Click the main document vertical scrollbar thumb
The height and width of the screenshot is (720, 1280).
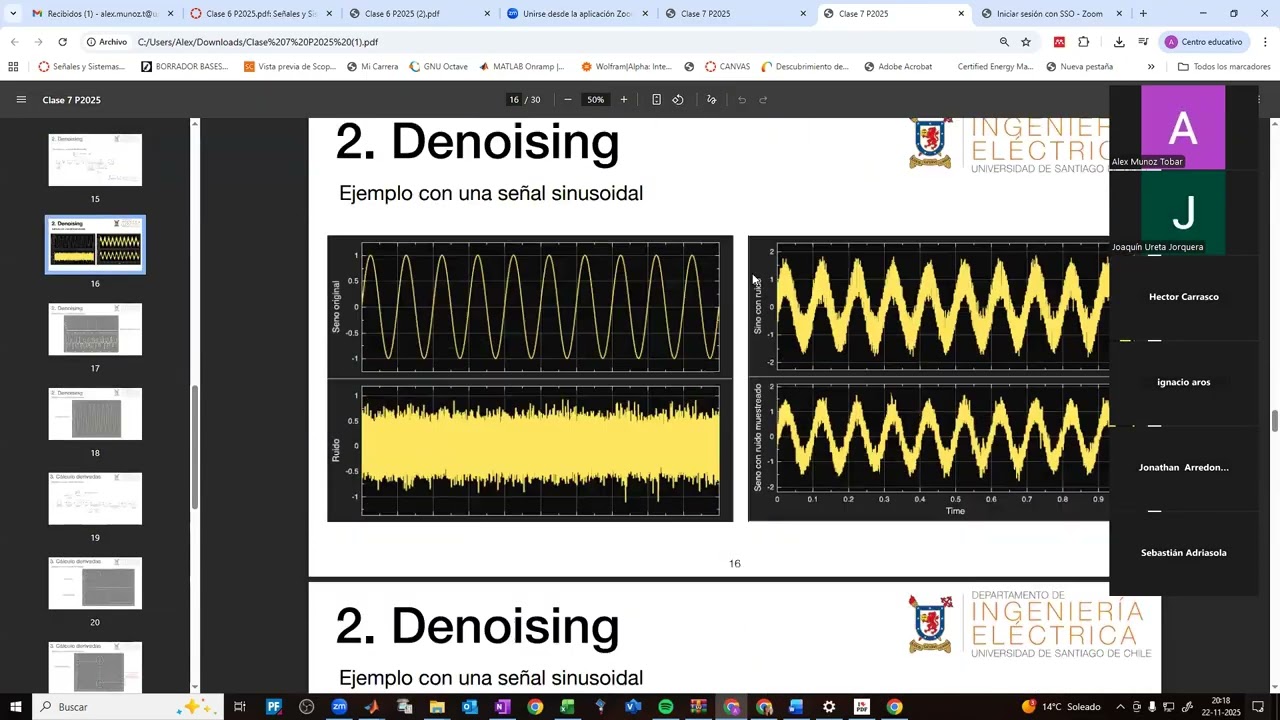[1275, 421]
